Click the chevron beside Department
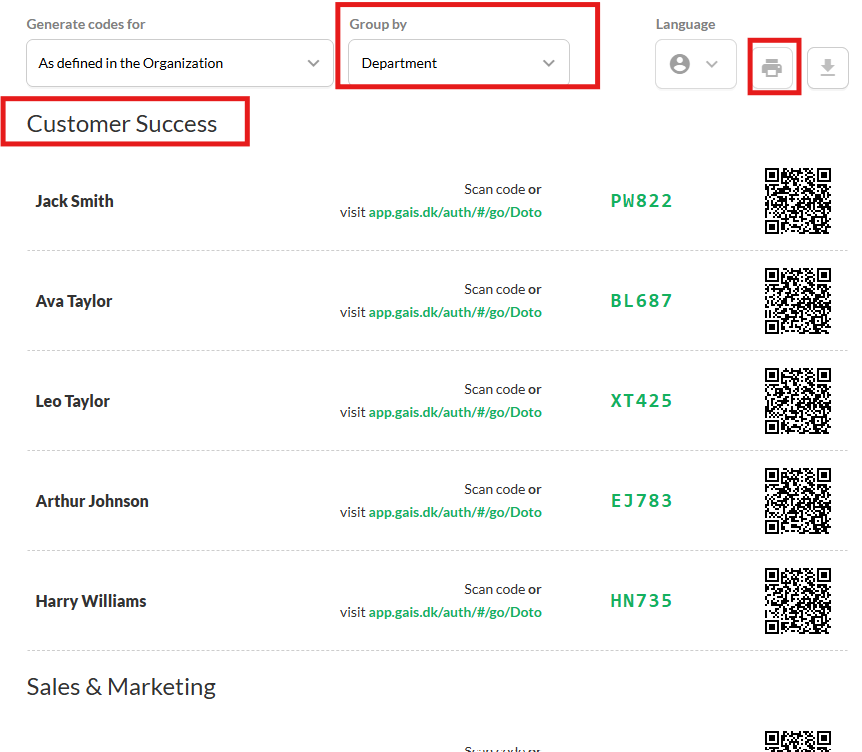The width and height of the screenshot is (862, 752). (x=549, y=63)
